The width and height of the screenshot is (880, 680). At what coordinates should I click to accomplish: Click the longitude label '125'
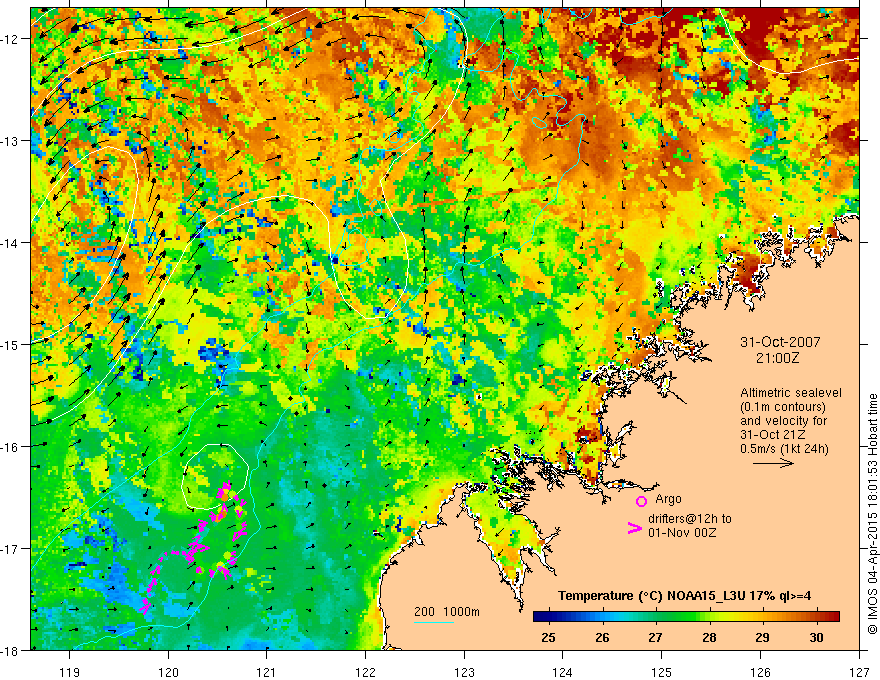tap(662, 672)
